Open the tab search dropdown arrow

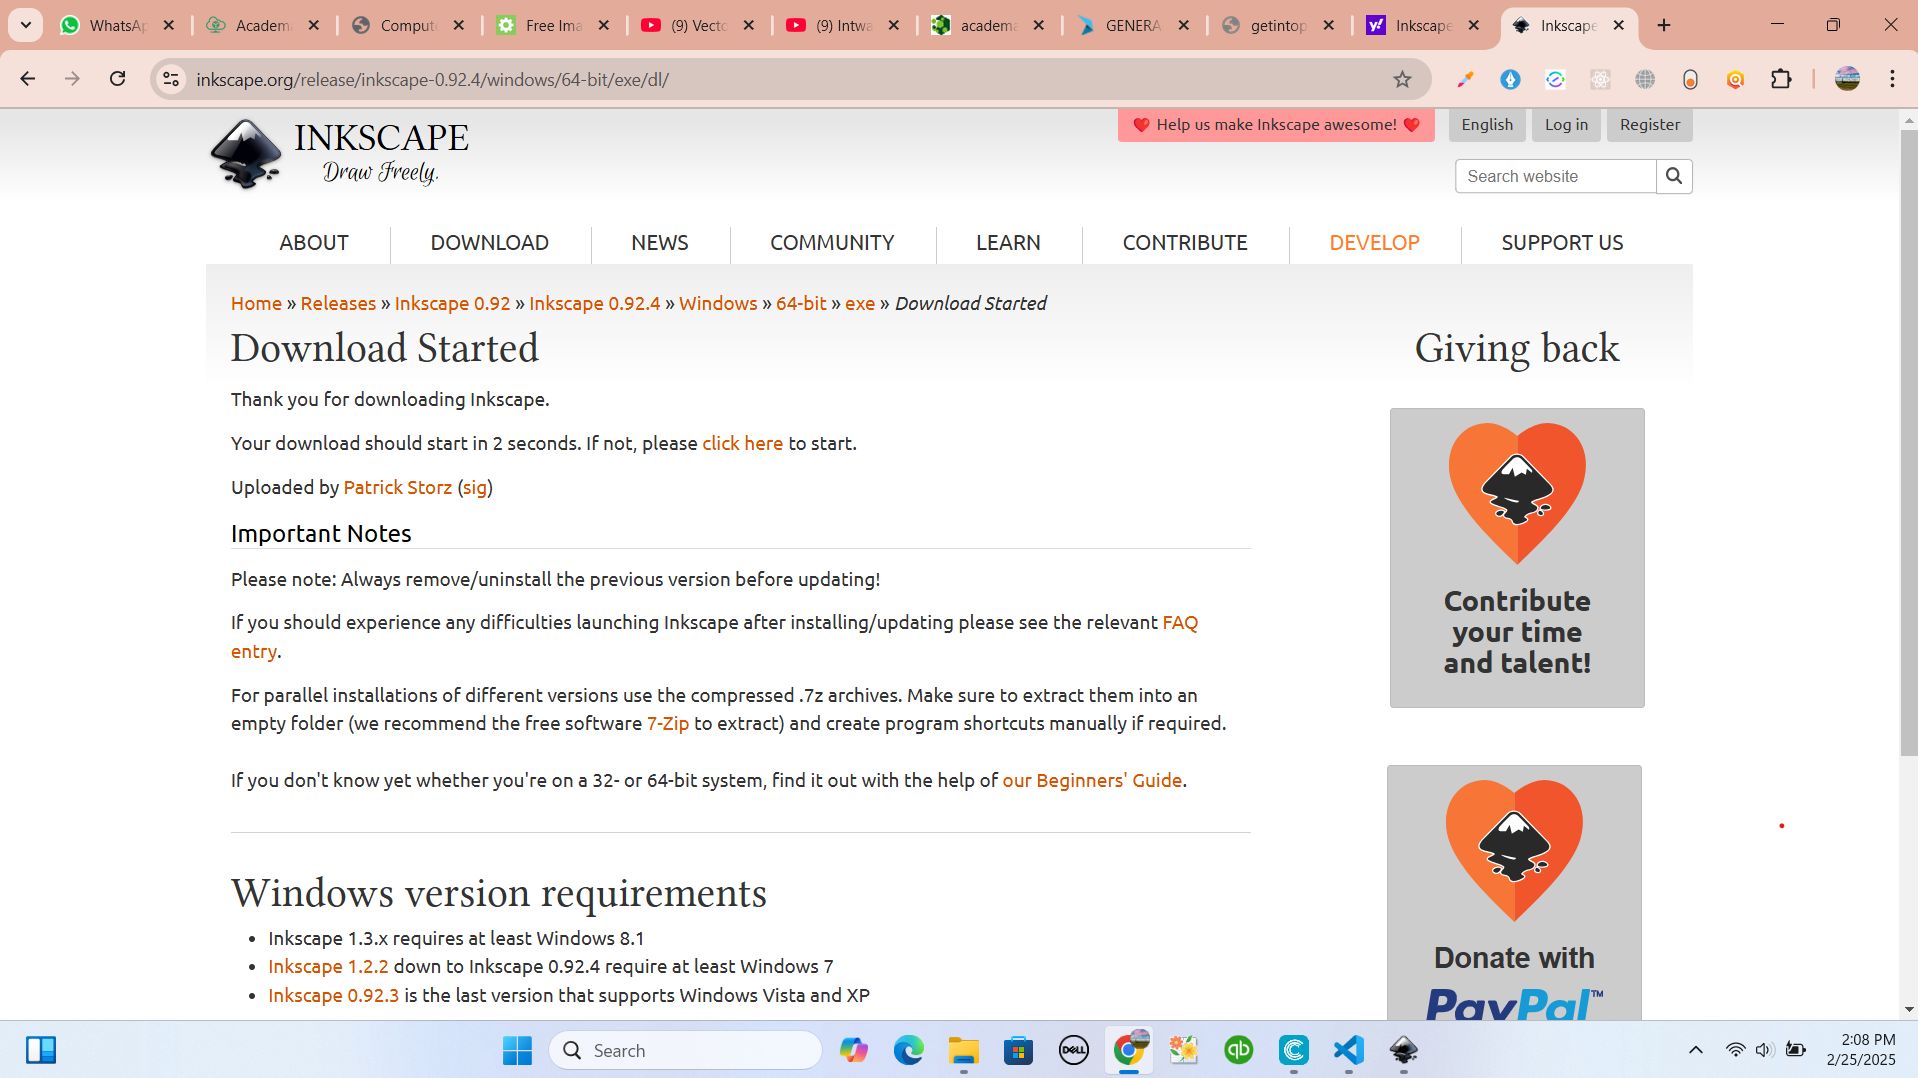pos(26,25)
